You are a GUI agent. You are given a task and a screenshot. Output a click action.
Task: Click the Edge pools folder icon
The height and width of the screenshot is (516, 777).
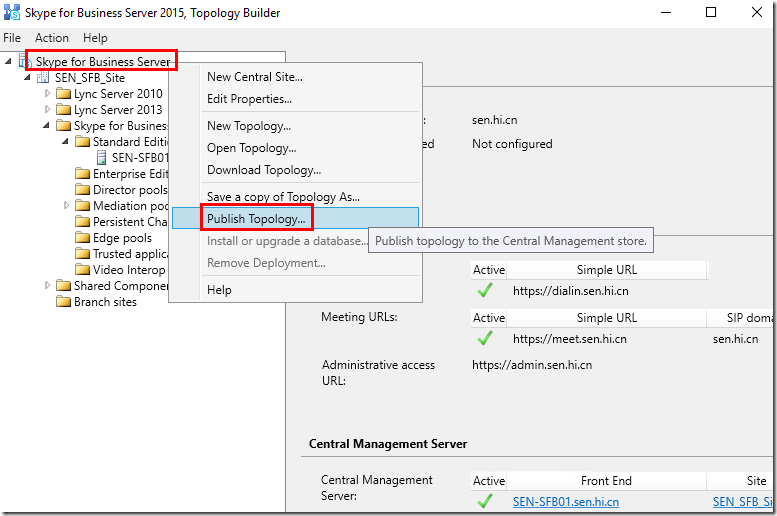click(82, 237)
